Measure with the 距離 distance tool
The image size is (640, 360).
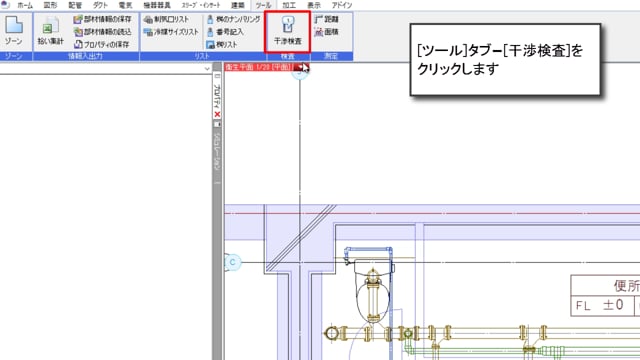[x=327, y=19]
